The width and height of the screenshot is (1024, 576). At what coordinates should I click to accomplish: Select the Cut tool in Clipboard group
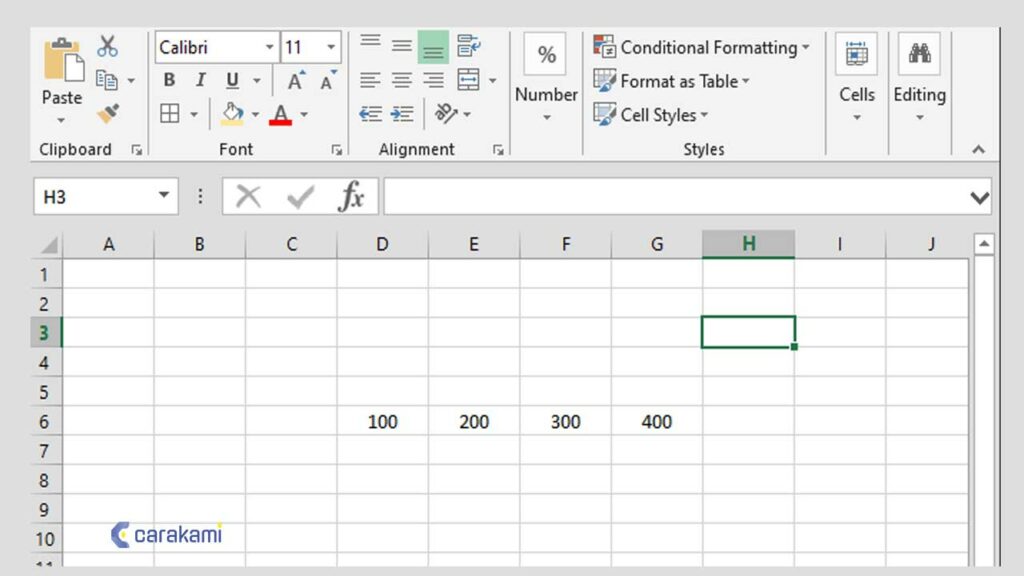(108, 45)
